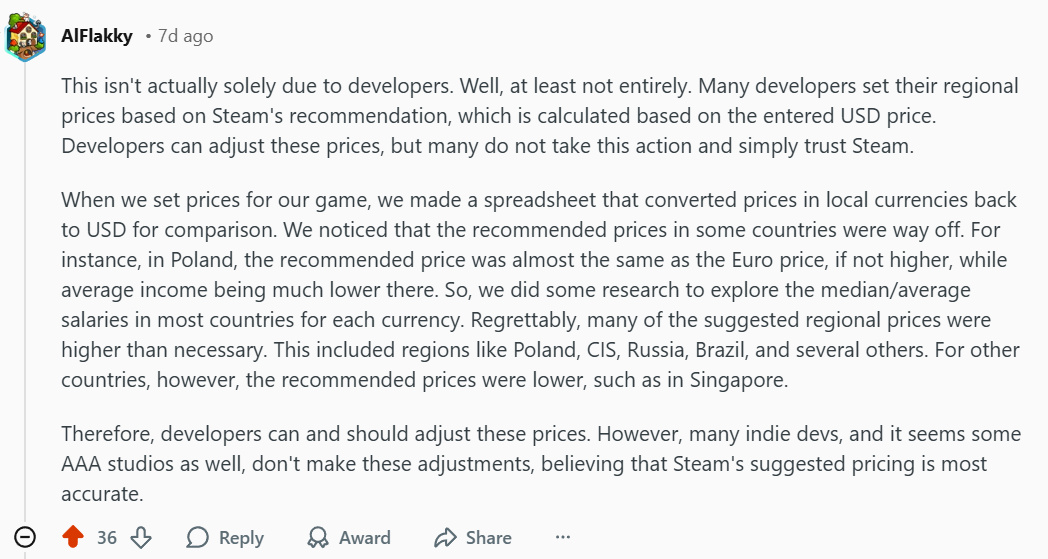Click the speech bubble Reply icon
This screenshot has width=1048, height=559.
tap(198, 538)
